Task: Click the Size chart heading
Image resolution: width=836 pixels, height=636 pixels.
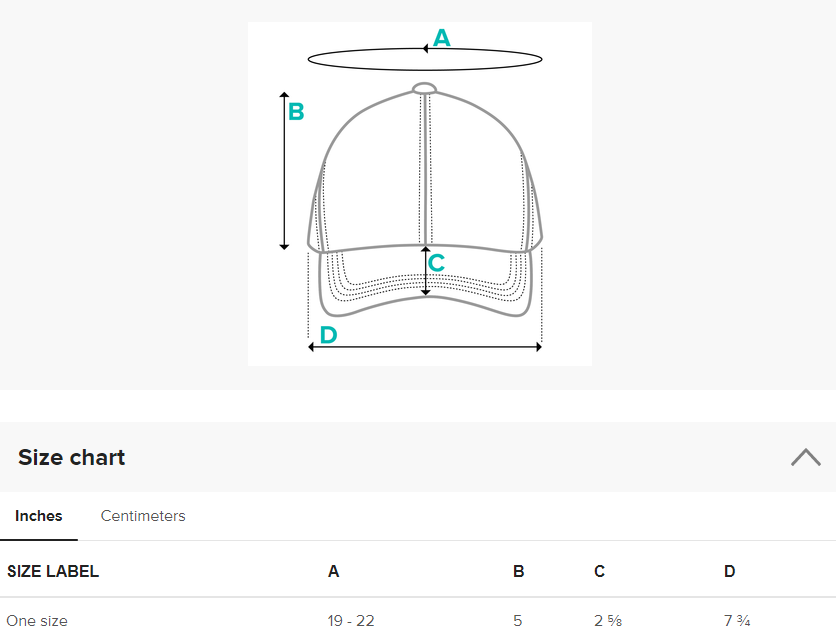Action: coord(71,457)
